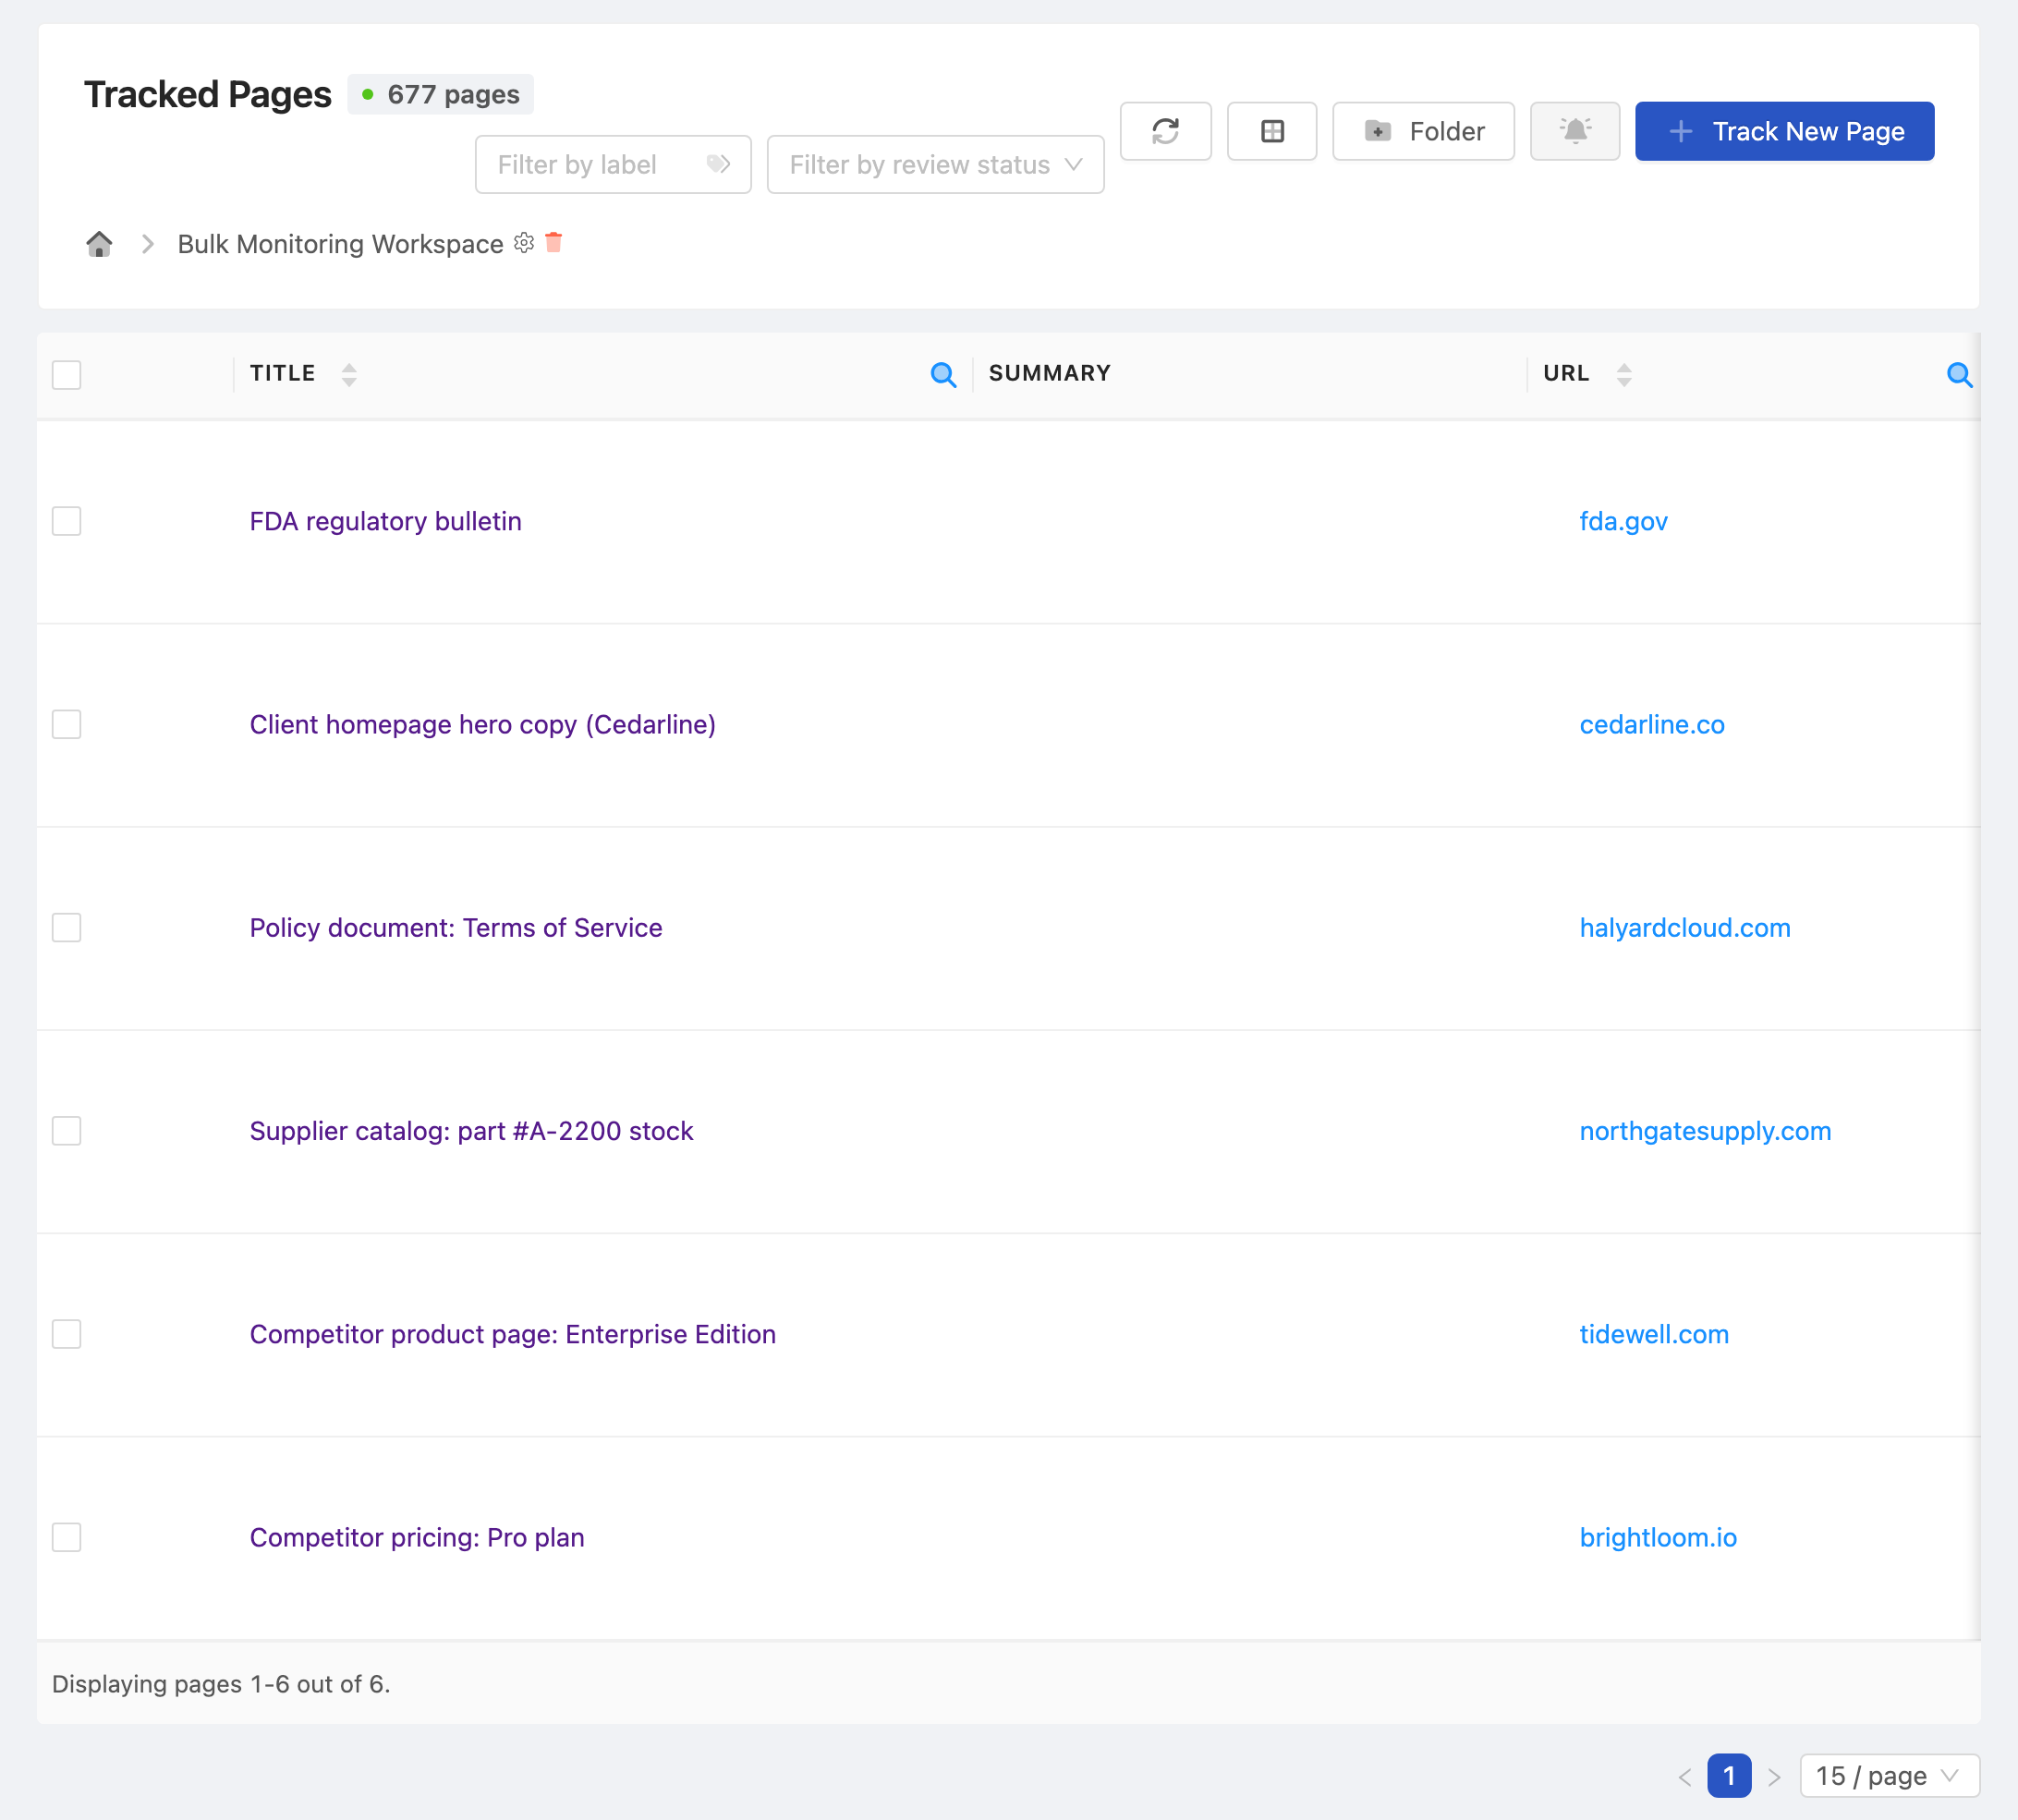Click Track New Page button
The image size is (2018, 1820).
point(1784,131)
